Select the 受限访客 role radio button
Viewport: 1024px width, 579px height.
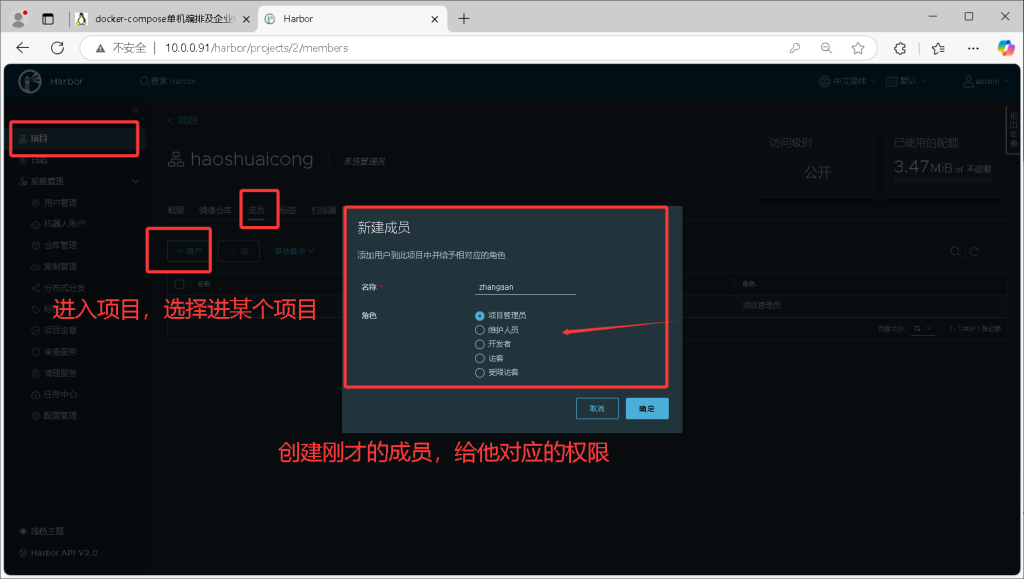tap(480, 372)
